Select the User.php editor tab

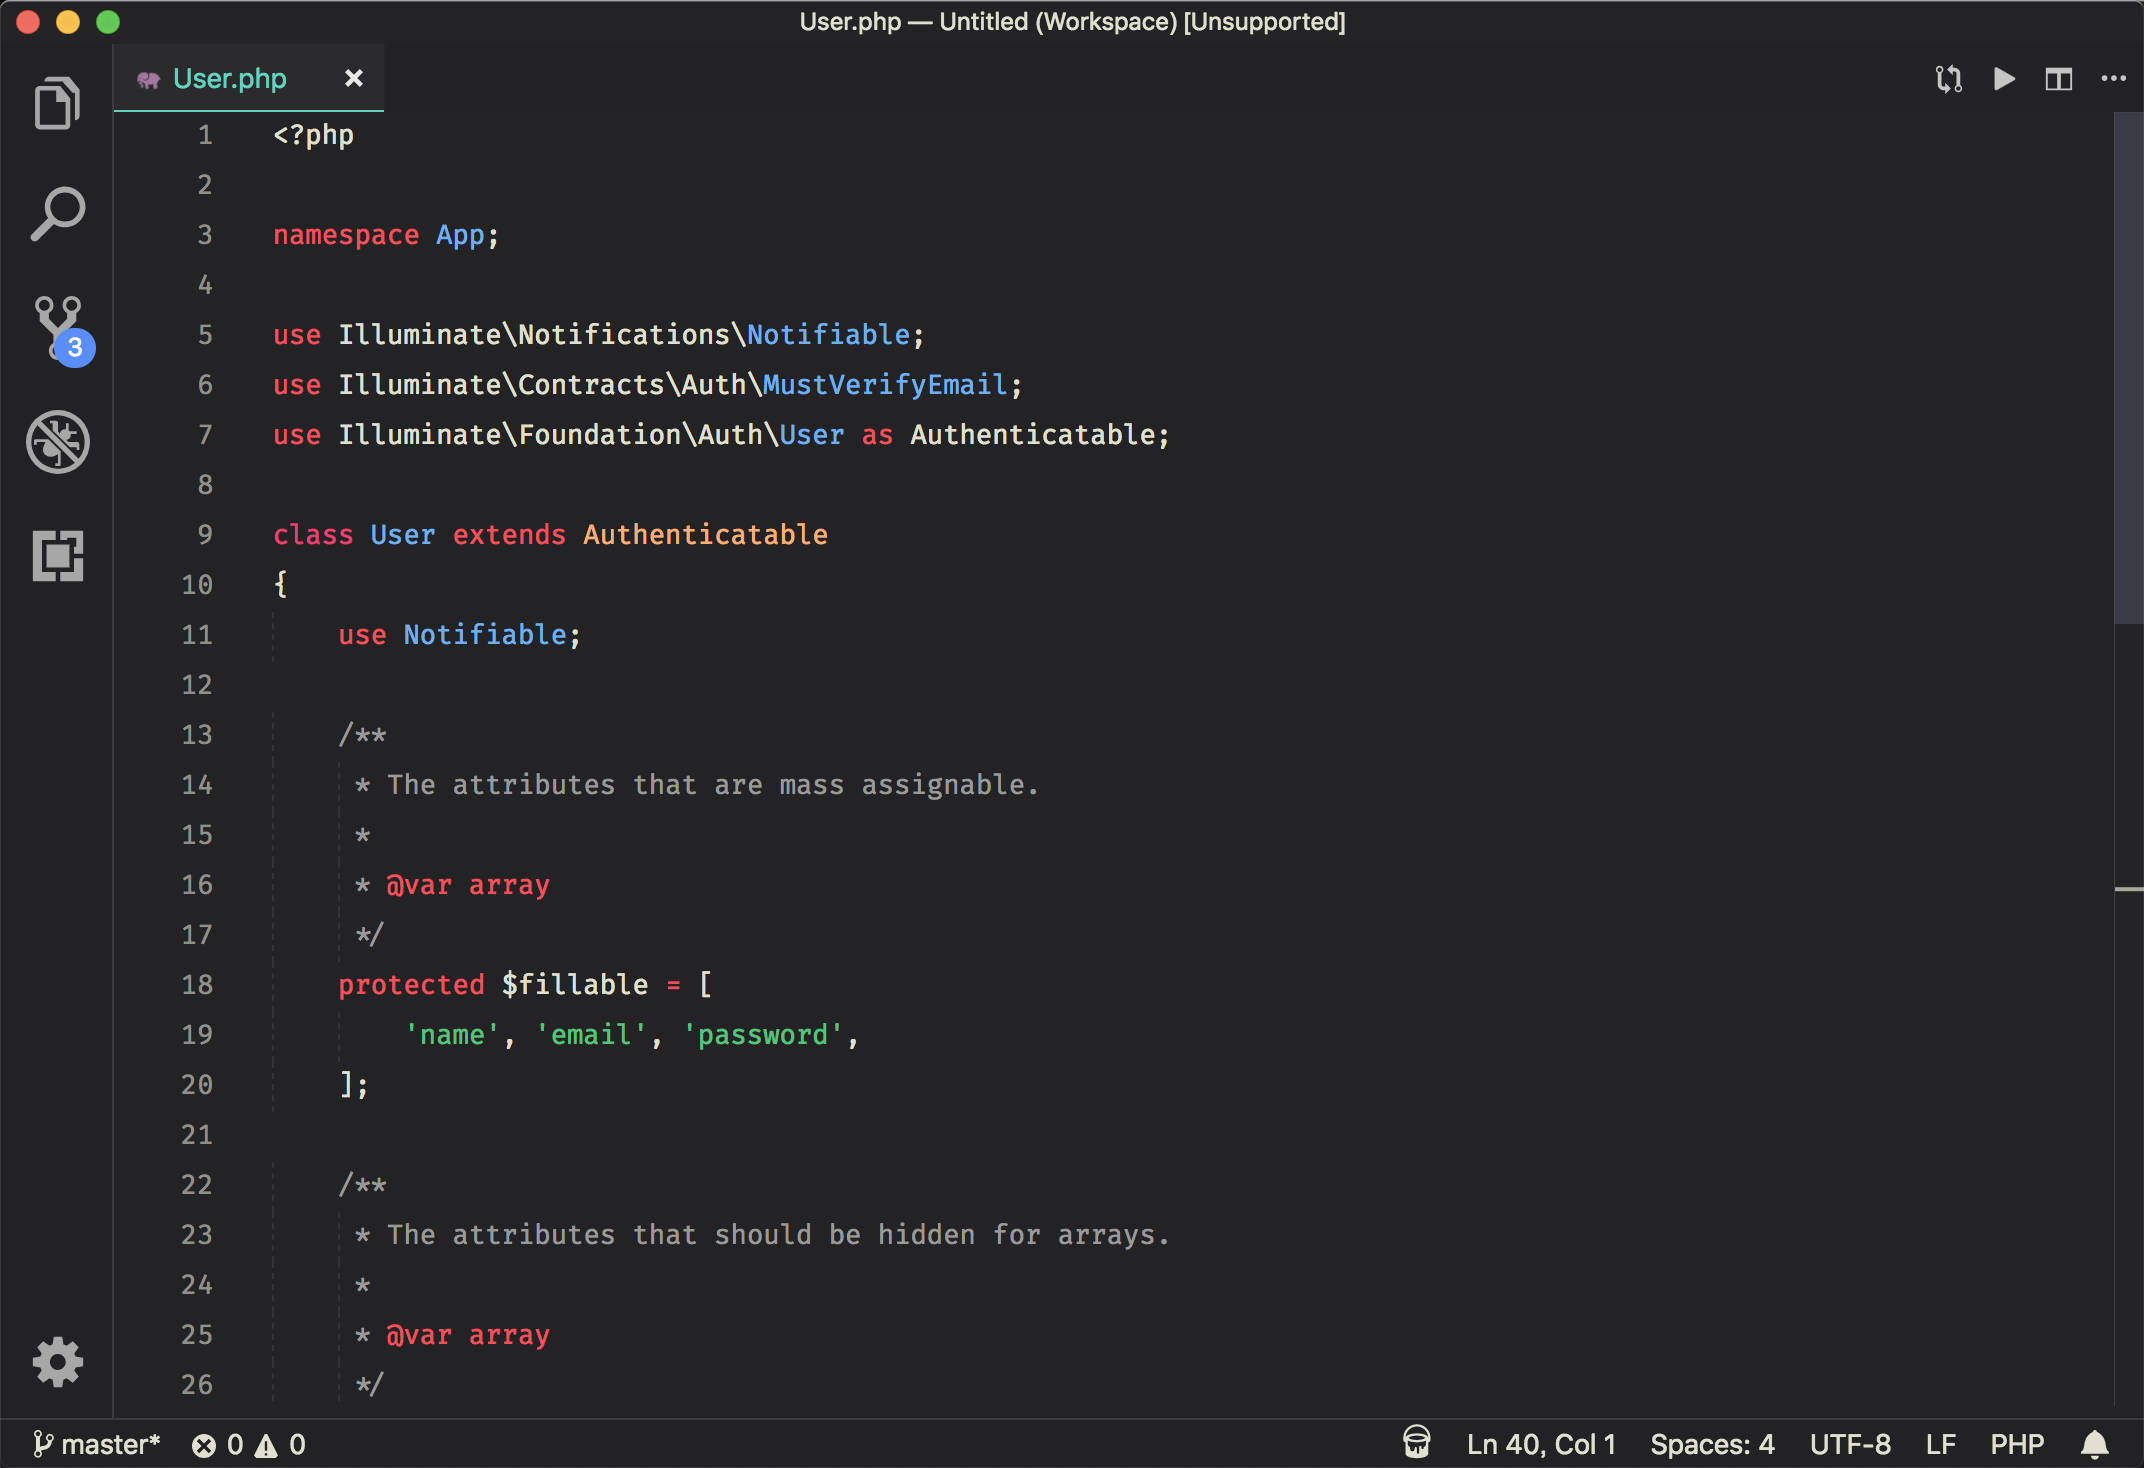pos(229,79)
